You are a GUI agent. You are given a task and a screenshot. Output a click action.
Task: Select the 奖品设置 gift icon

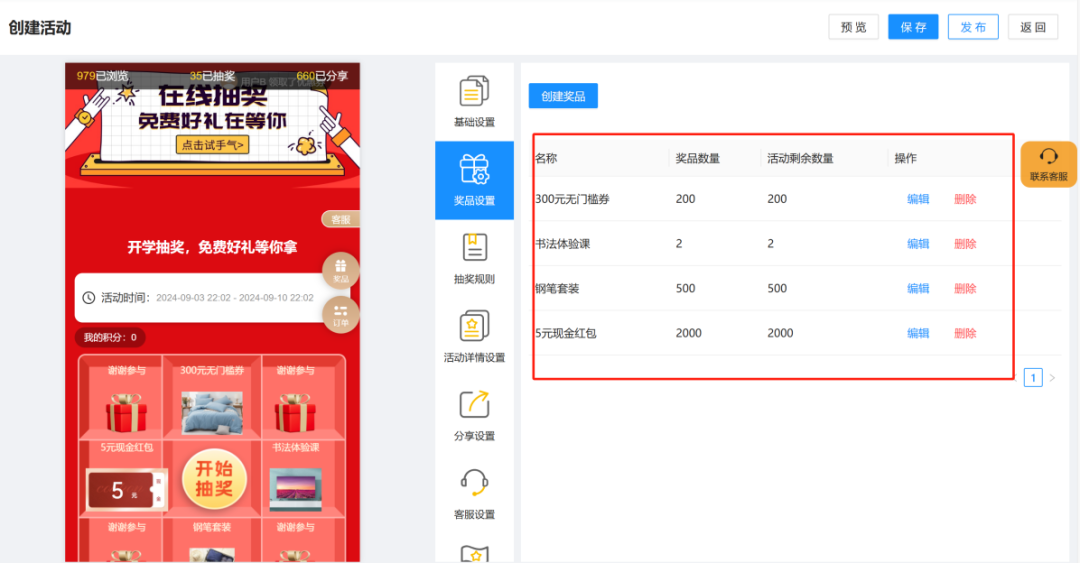click(474, 171)
